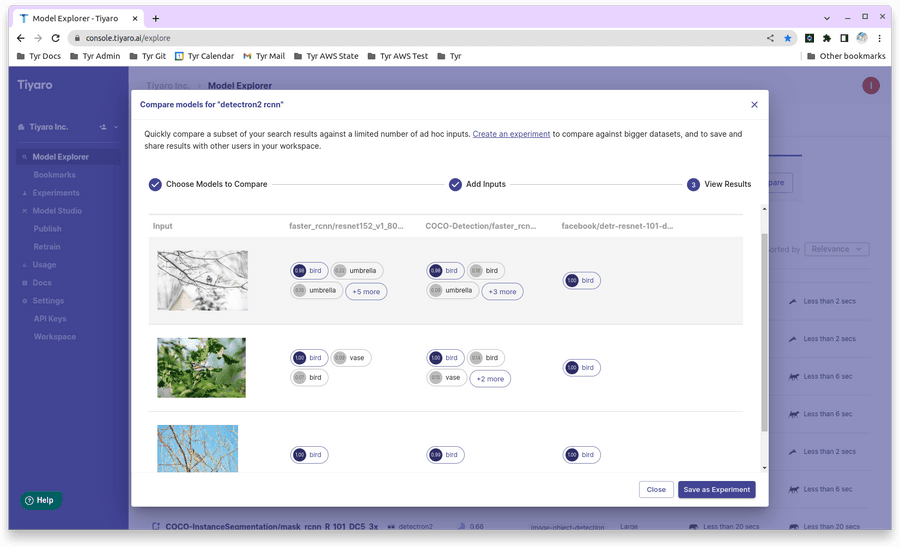Open the Create an experiment link
Viewport: 900px width, 547px height.
(x=511, y=134)
